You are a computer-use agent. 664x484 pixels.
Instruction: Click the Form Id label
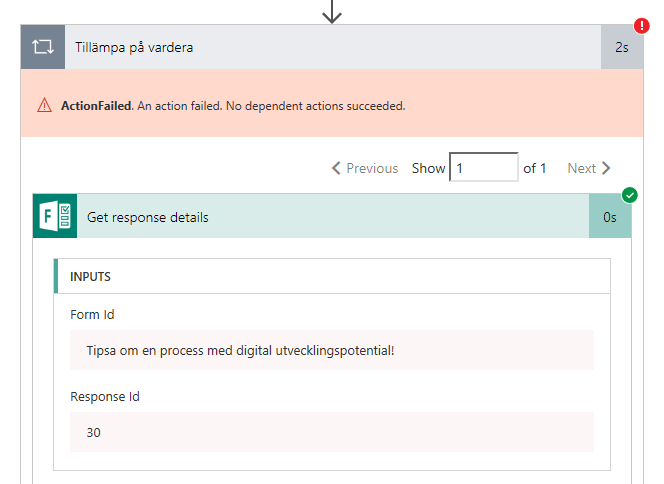click(x=92, y=314)
